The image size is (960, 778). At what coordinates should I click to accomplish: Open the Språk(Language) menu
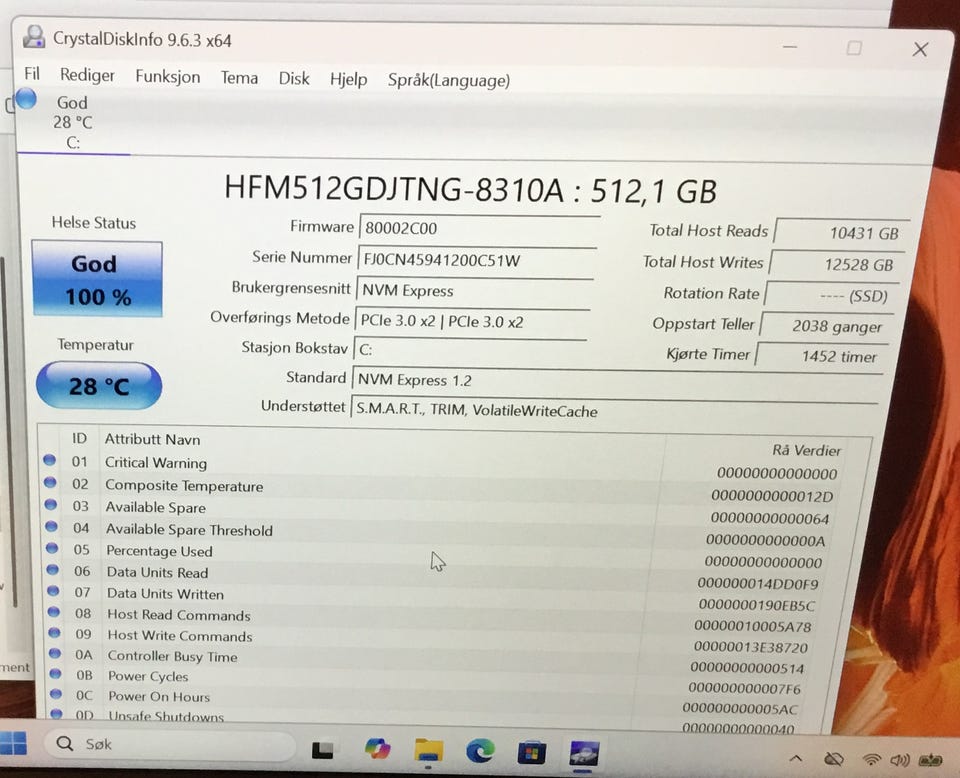click(449, 81)
